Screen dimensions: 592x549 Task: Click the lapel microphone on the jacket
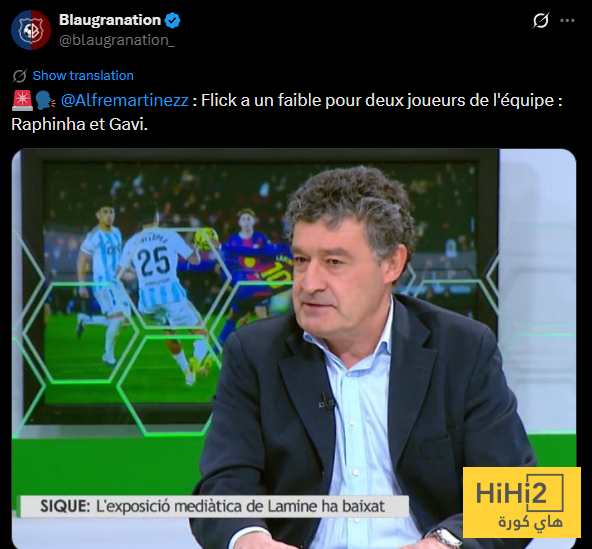pyautogui.click(x=326, y=401)
